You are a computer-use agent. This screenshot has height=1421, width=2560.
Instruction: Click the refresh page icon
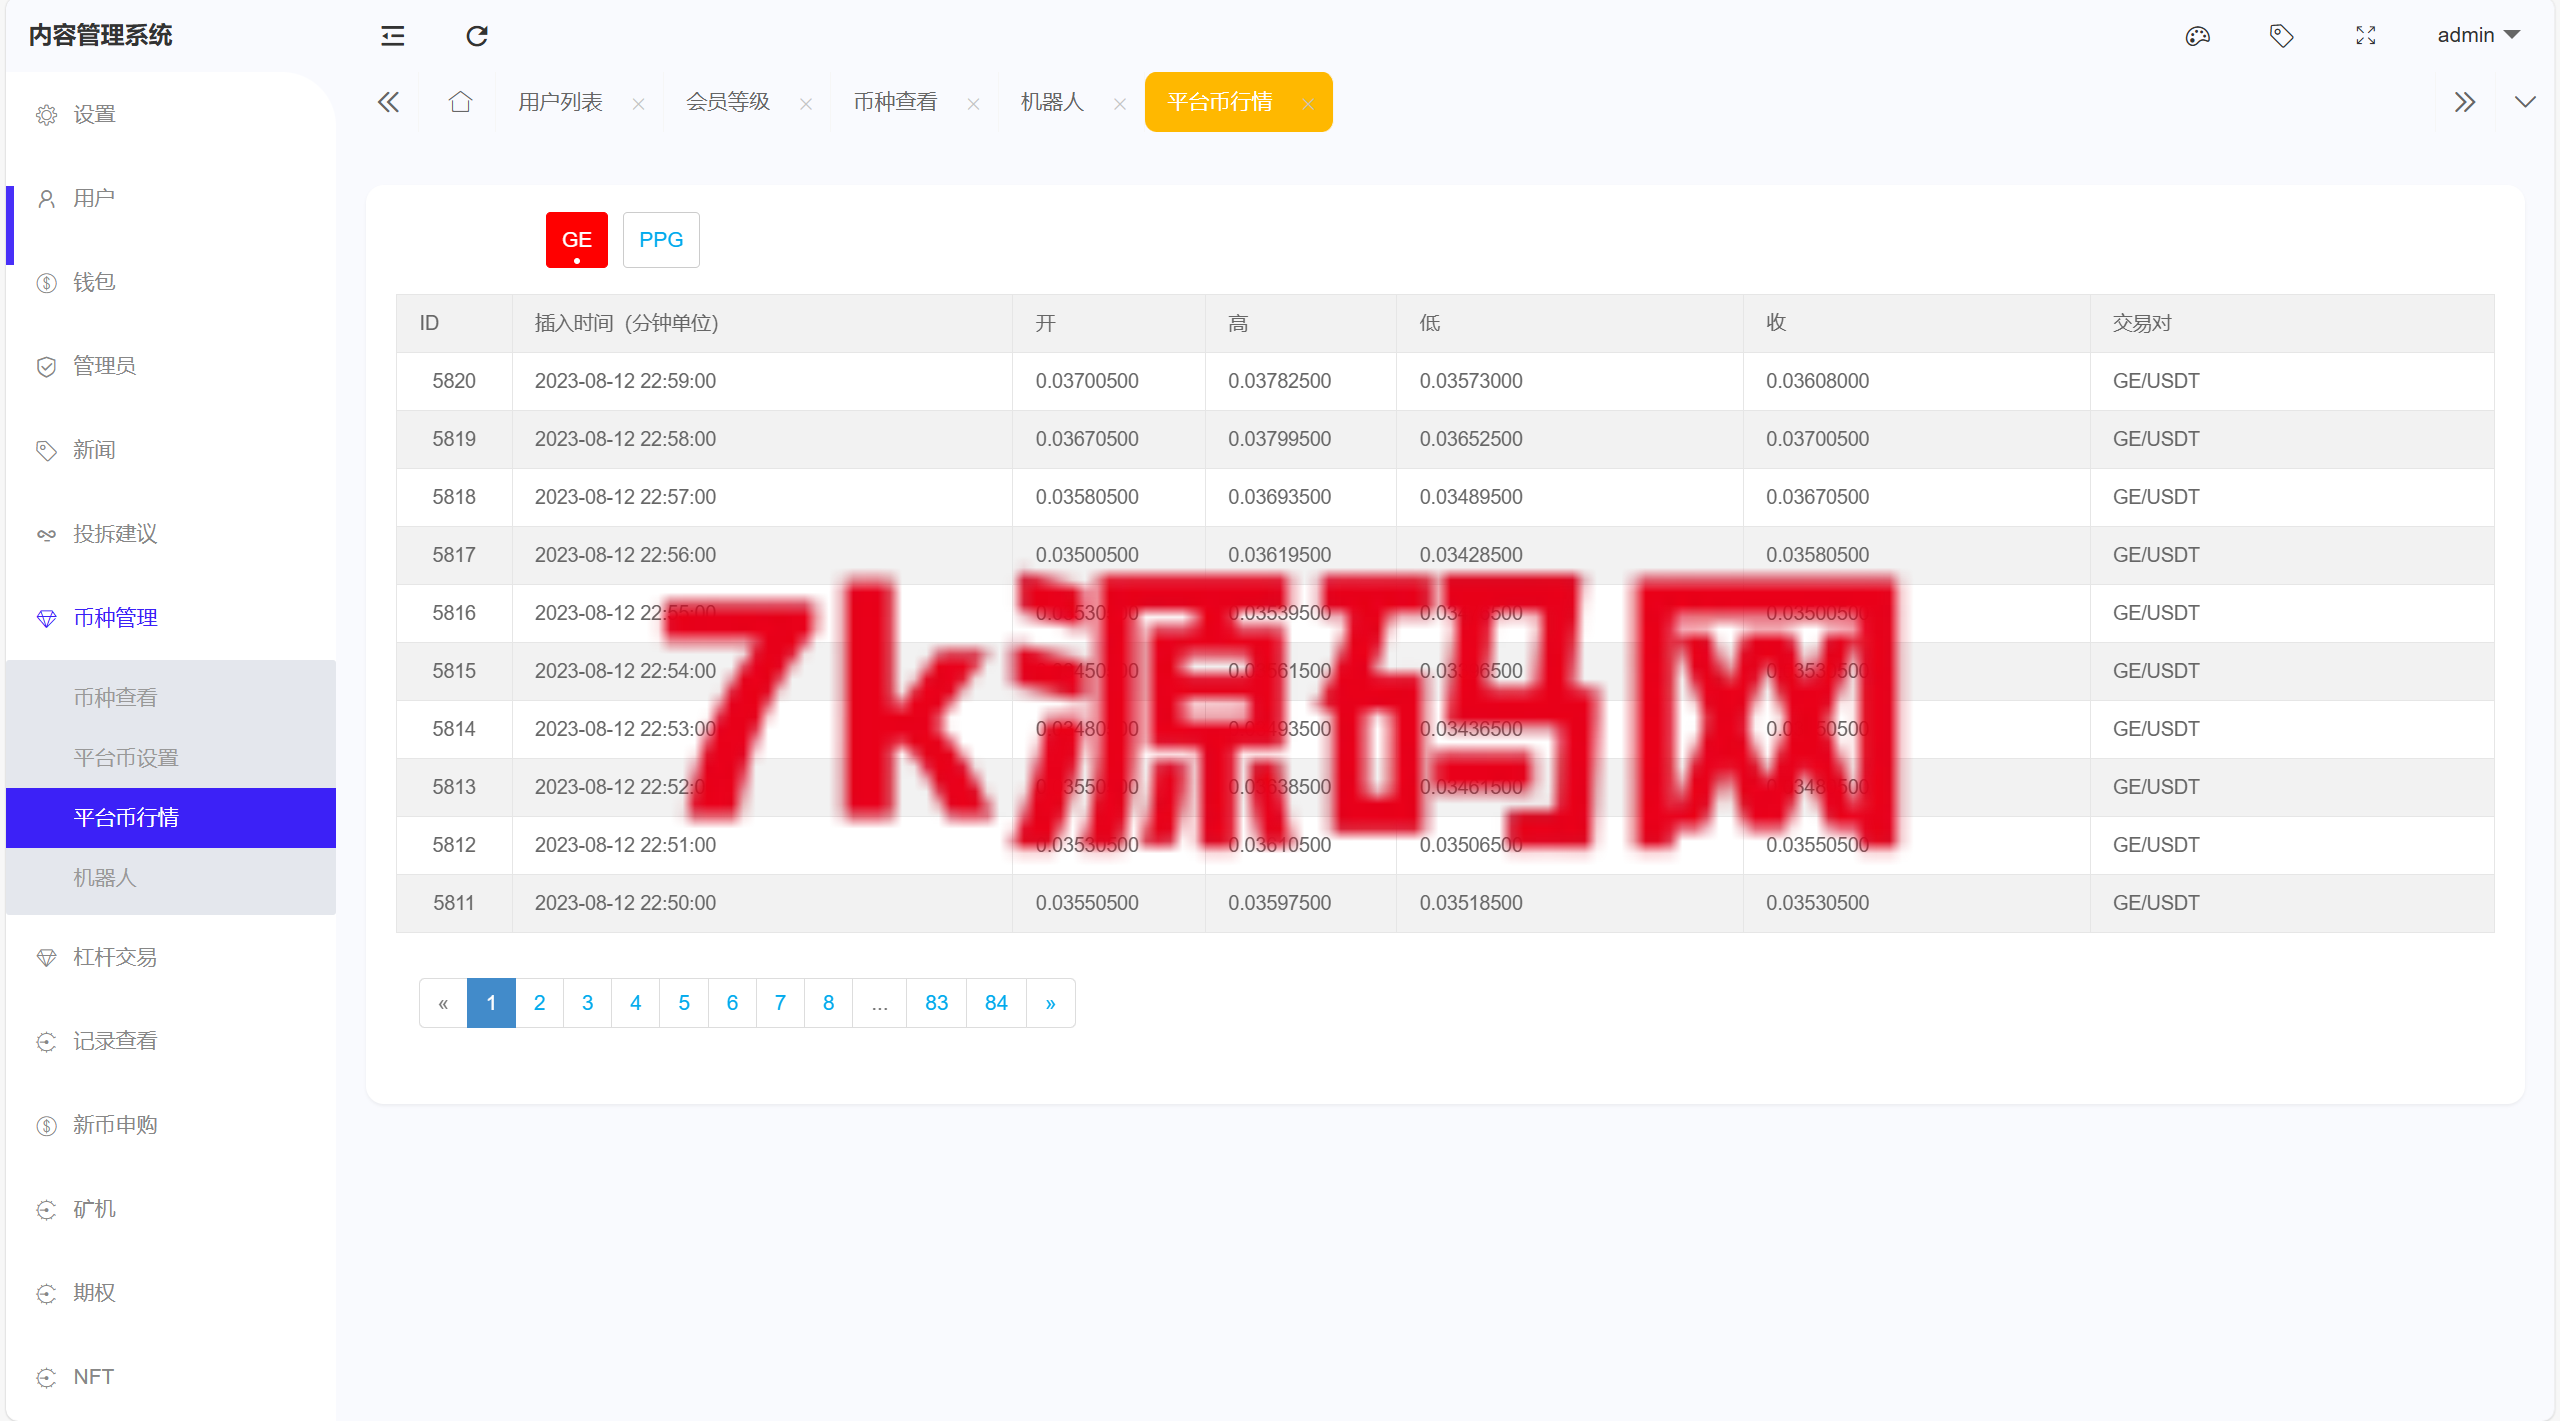pos(477,36)
